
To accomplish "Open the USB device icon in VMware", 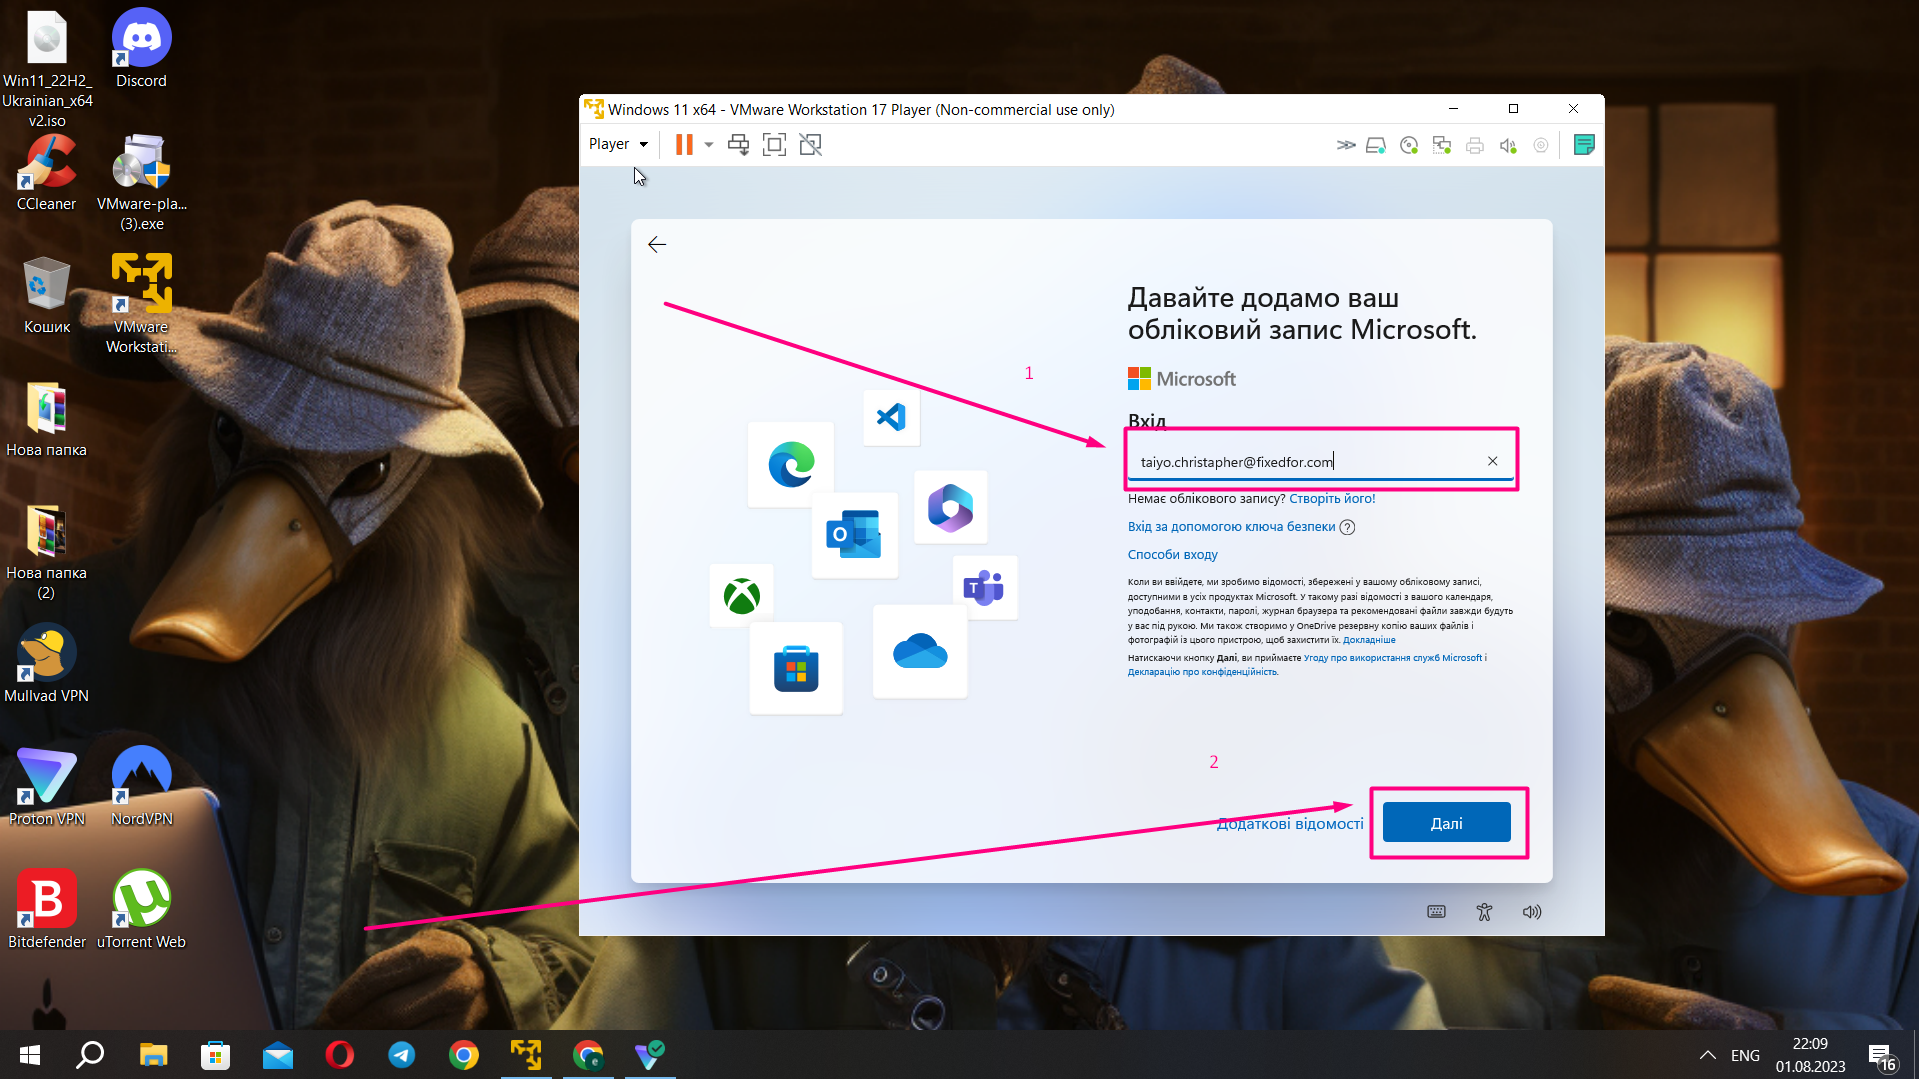I will (x=1541, y=145).
